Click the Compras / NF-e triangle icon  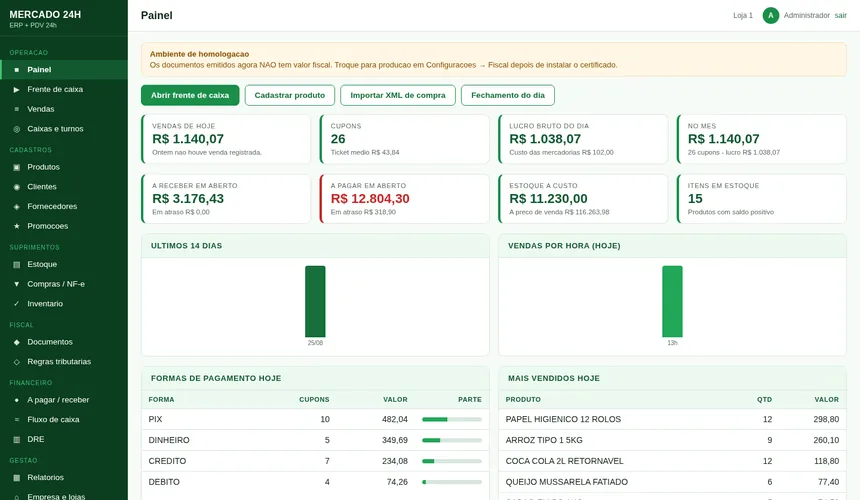click(16, 284)
